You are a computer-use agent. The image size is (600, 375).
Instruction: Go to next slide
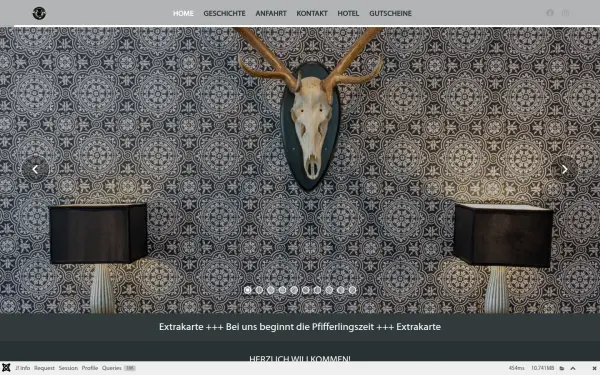pos(565,169)
